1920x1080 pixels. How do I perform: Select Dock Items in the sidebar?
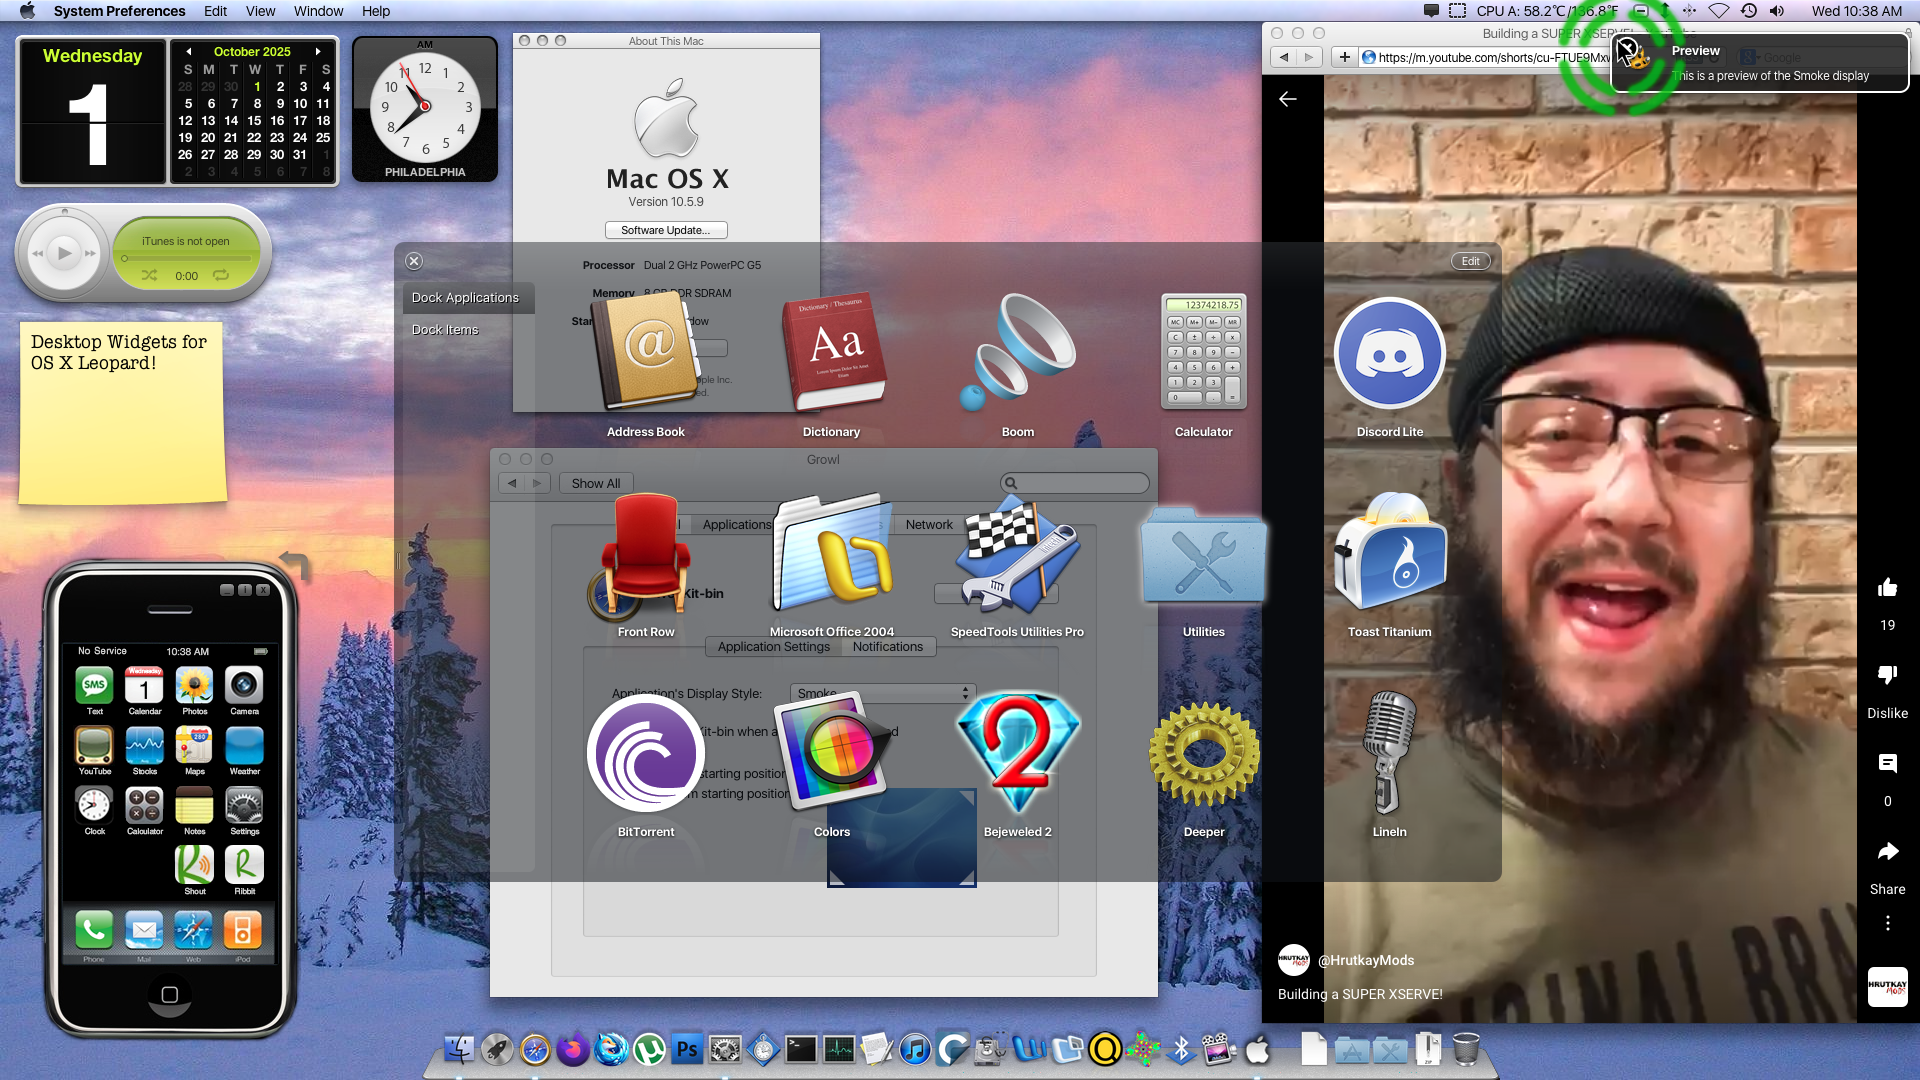[445, 329]
